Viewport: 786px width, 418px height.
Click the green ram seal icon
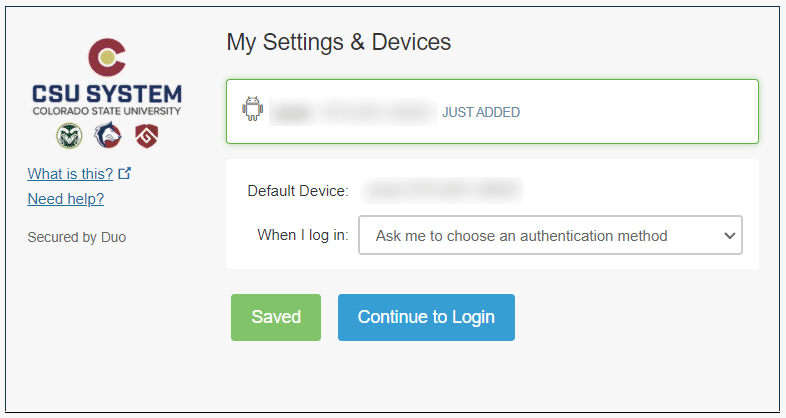69,135
